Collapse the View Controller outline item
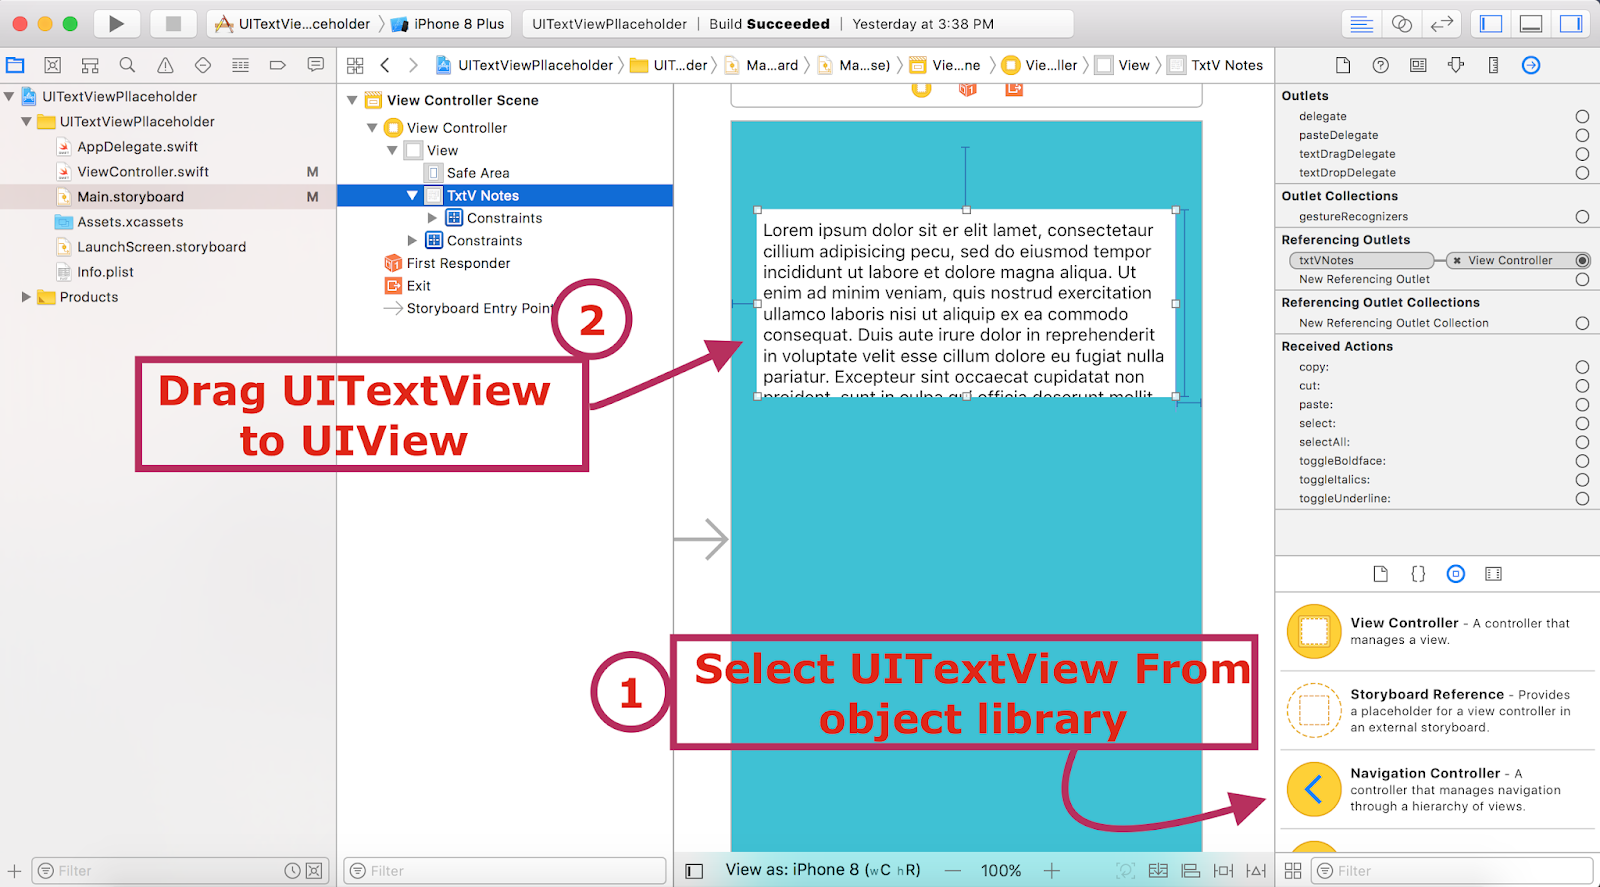 (x=372, y=128)
